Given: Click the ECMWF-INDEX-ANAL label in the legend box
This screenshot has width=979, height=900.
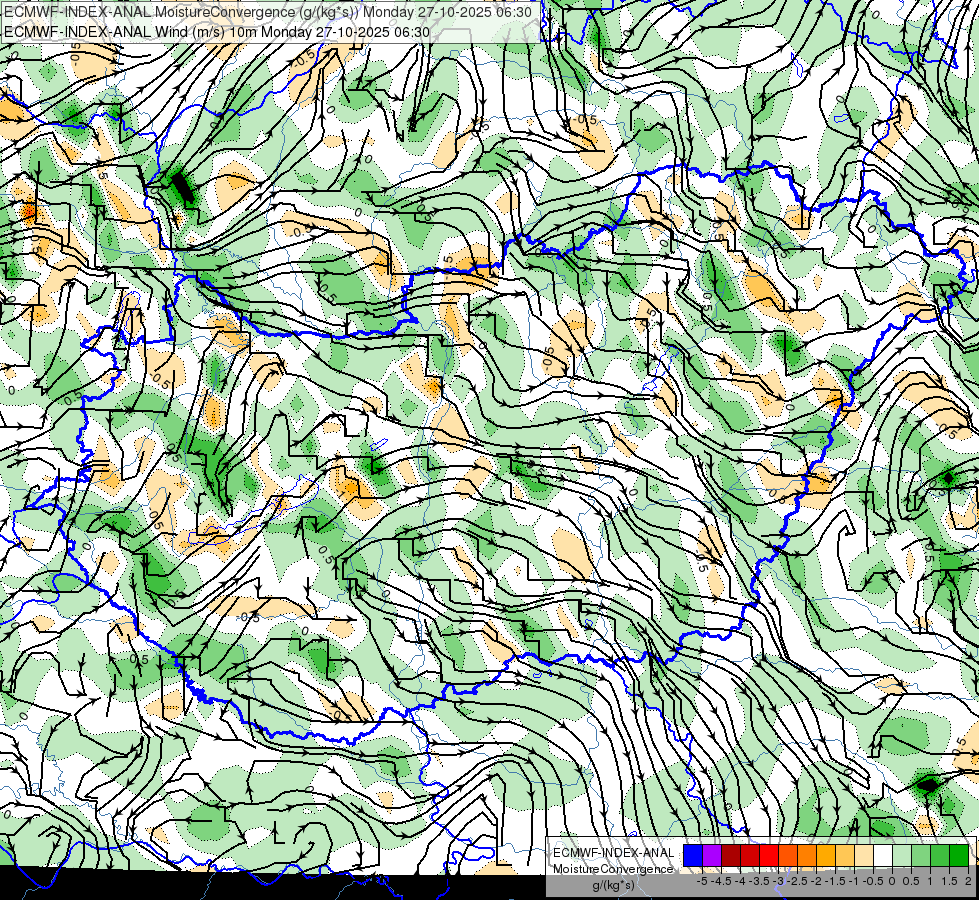Looking at the screenshot, I should pyautogui.click(x=614, y=853).
